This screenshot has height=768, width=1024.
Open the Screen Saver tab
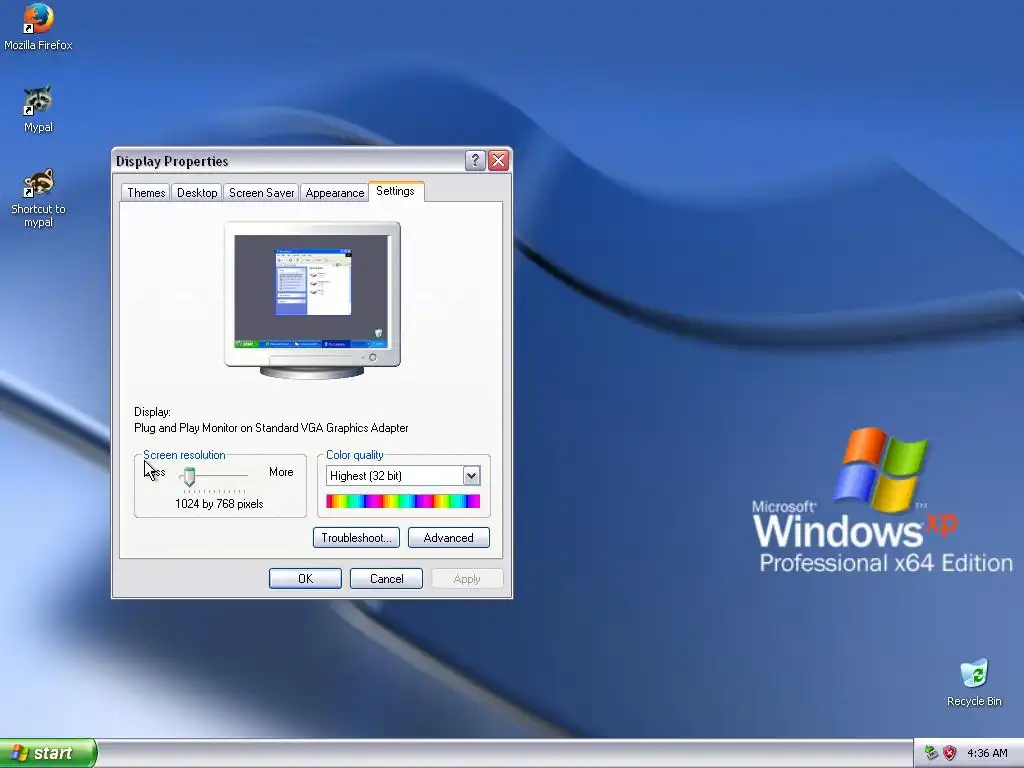(261, 193)
